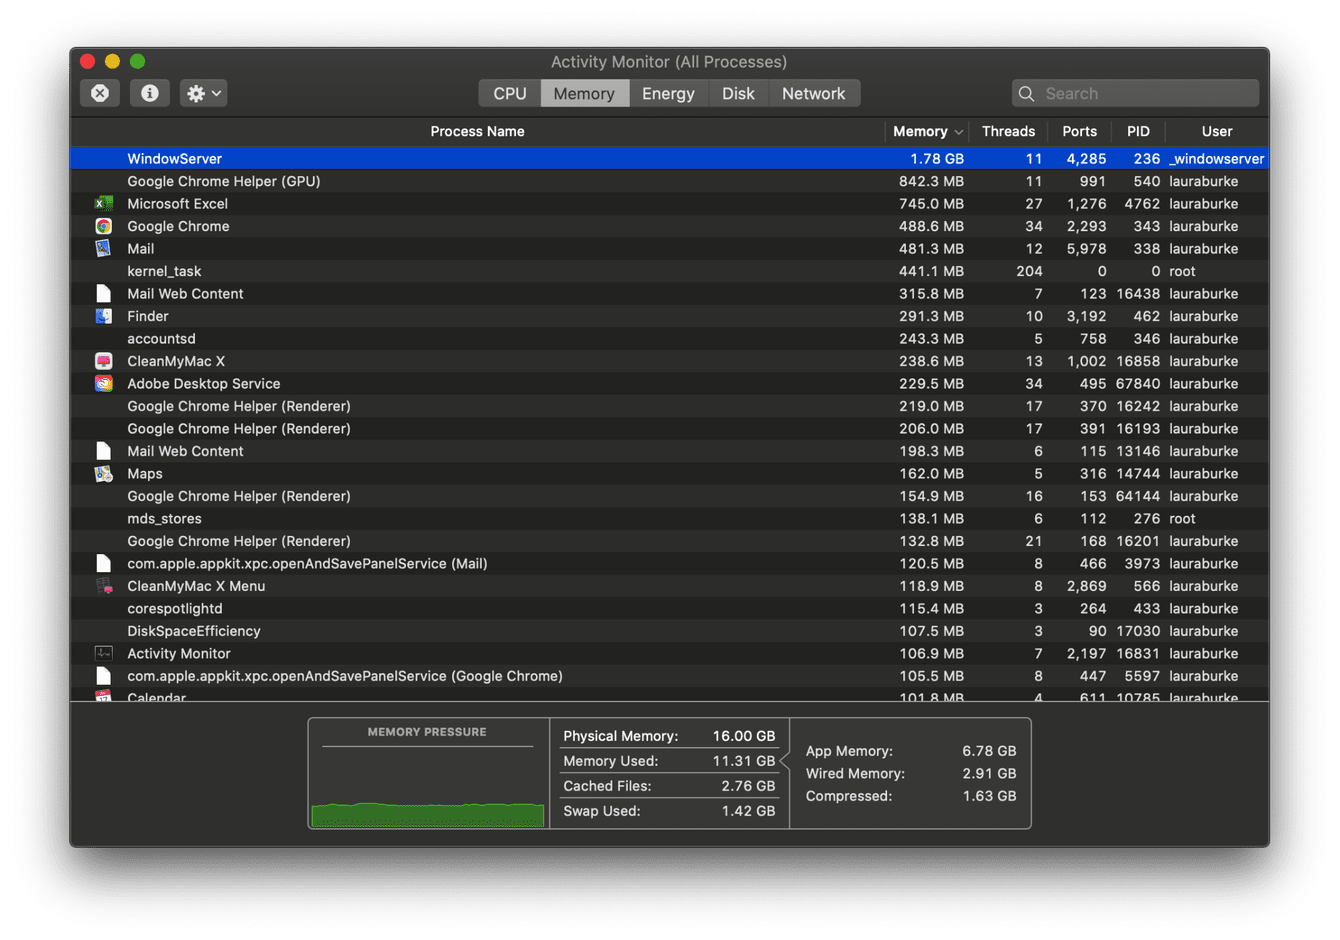Click the document icon for Mail Web Content 315.8 MB
The image size is (1340, 940).
tap(103, 293)
